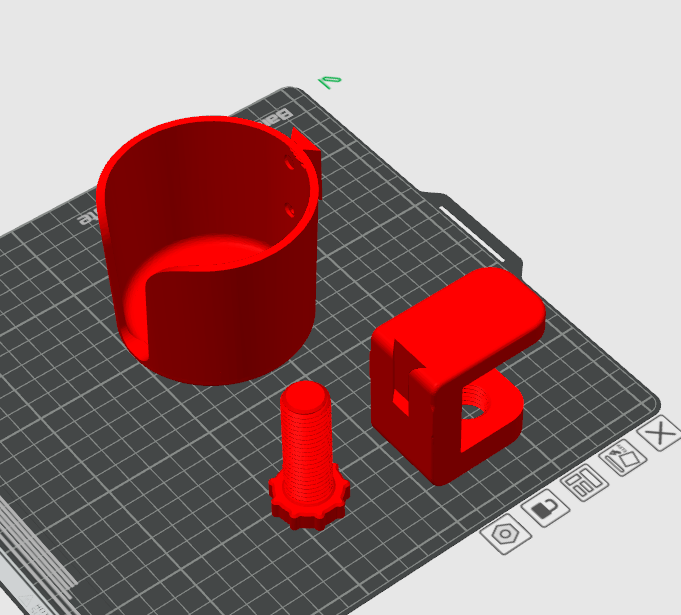Select the threaded bolt shaft model
681x615 pixels.
pyautogui.click(x=306, y=443)
